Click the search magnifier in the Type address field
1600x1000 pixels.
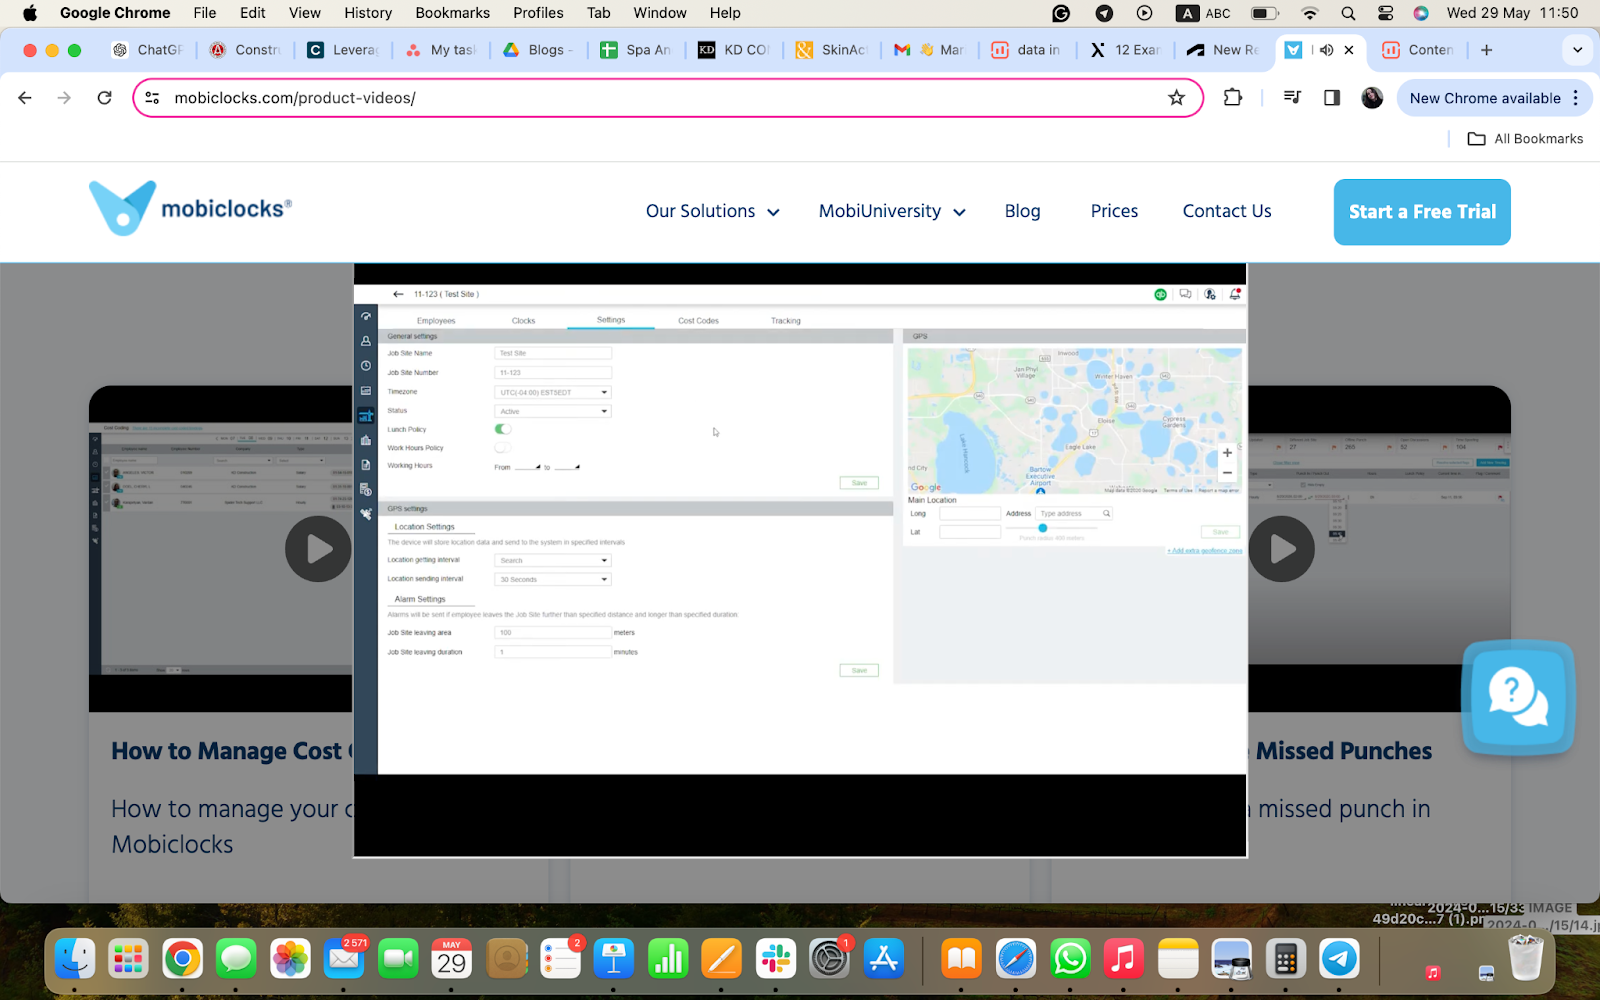point(1106,513)
